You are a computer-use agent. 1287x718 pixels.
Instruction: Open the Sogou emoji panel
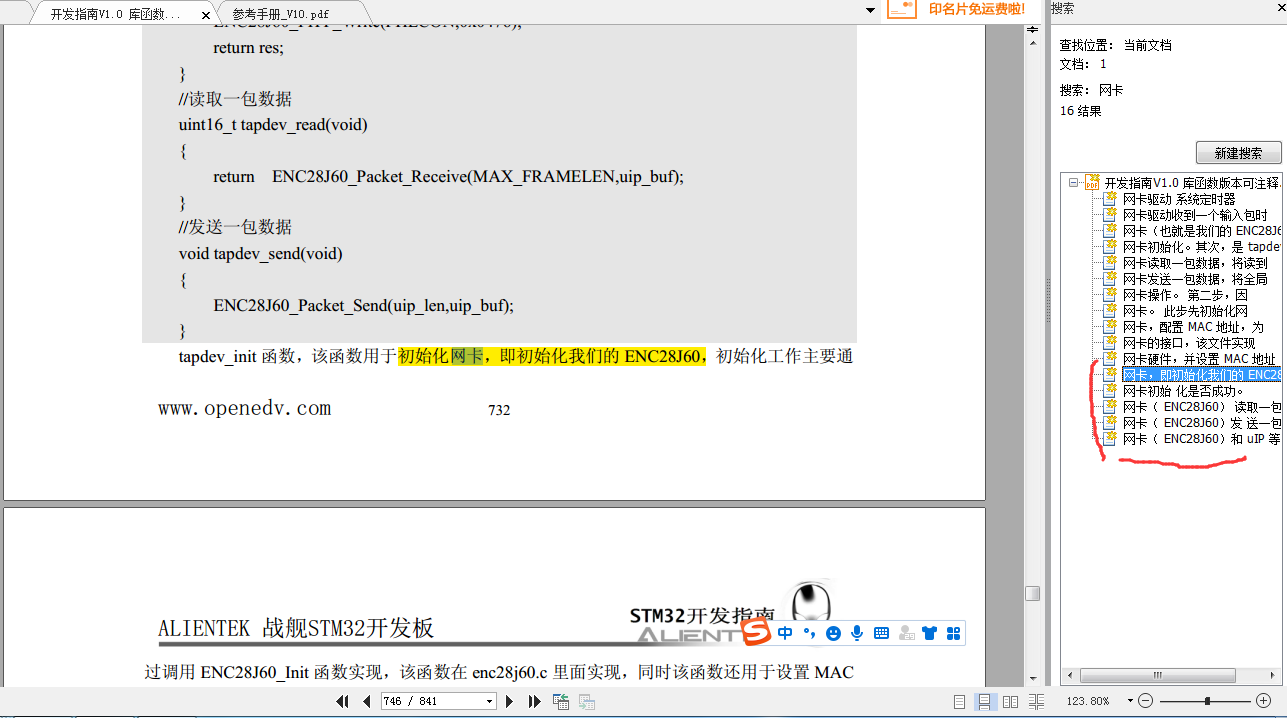coord(833,633)
